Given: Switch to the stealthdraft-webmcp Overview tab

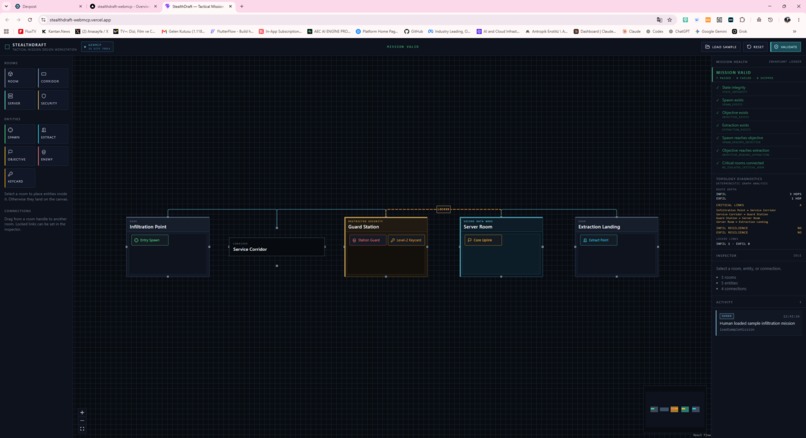Looking at the screenshot, I should [123, 6].
